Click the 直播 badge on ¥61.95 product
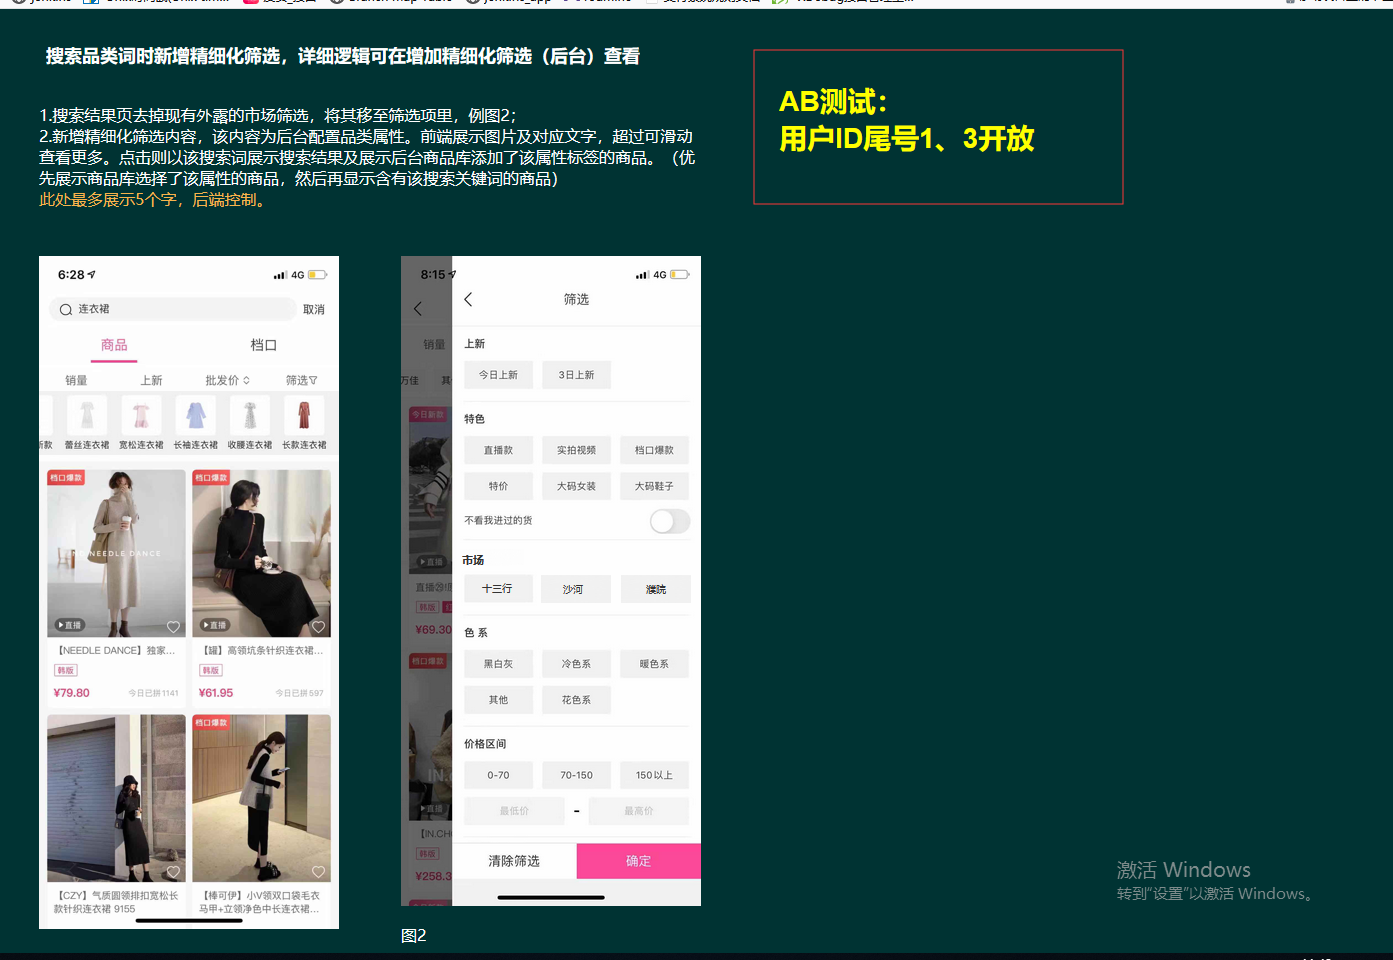This screenshot has width=1393, height=960. (215, 625)
